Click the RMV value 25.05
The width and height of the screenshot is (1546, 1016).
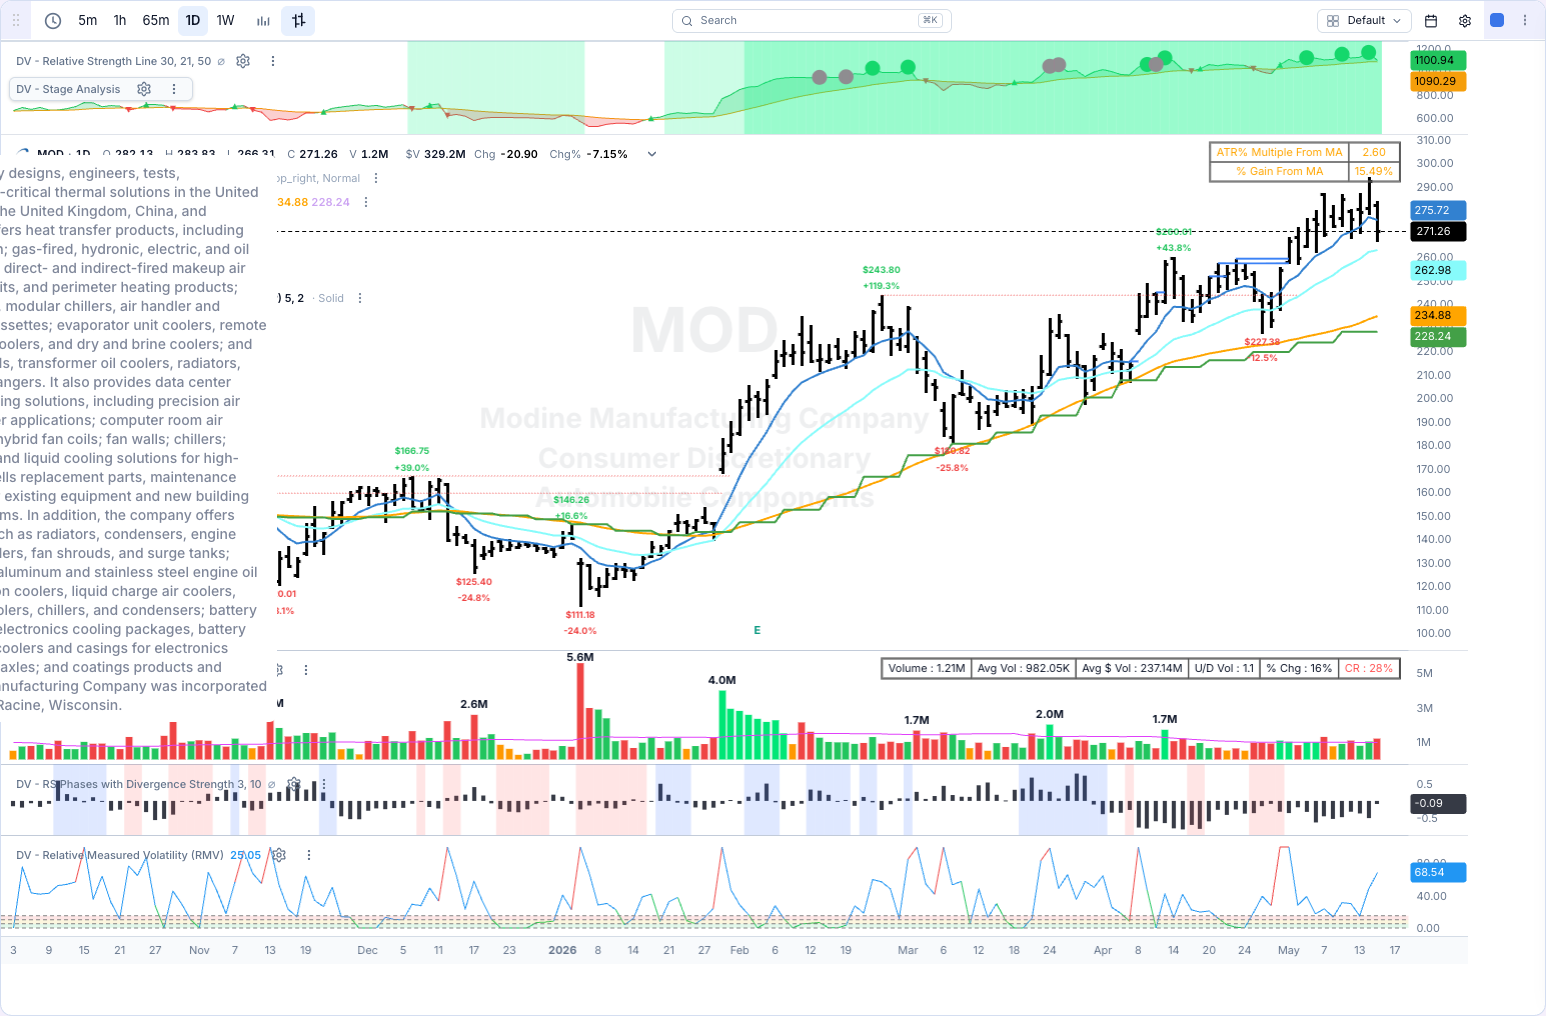click(x=246, y=855)
